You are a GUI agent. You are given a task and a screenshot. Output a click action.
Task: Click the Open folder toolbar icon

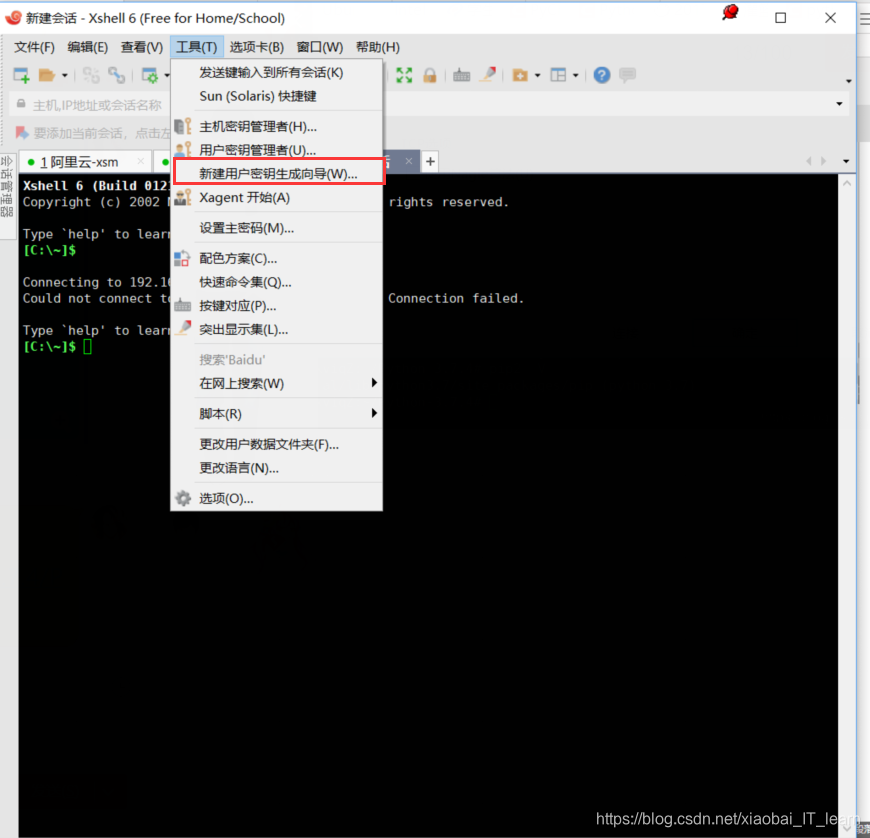pyautogui.click(x=47, y=75)
